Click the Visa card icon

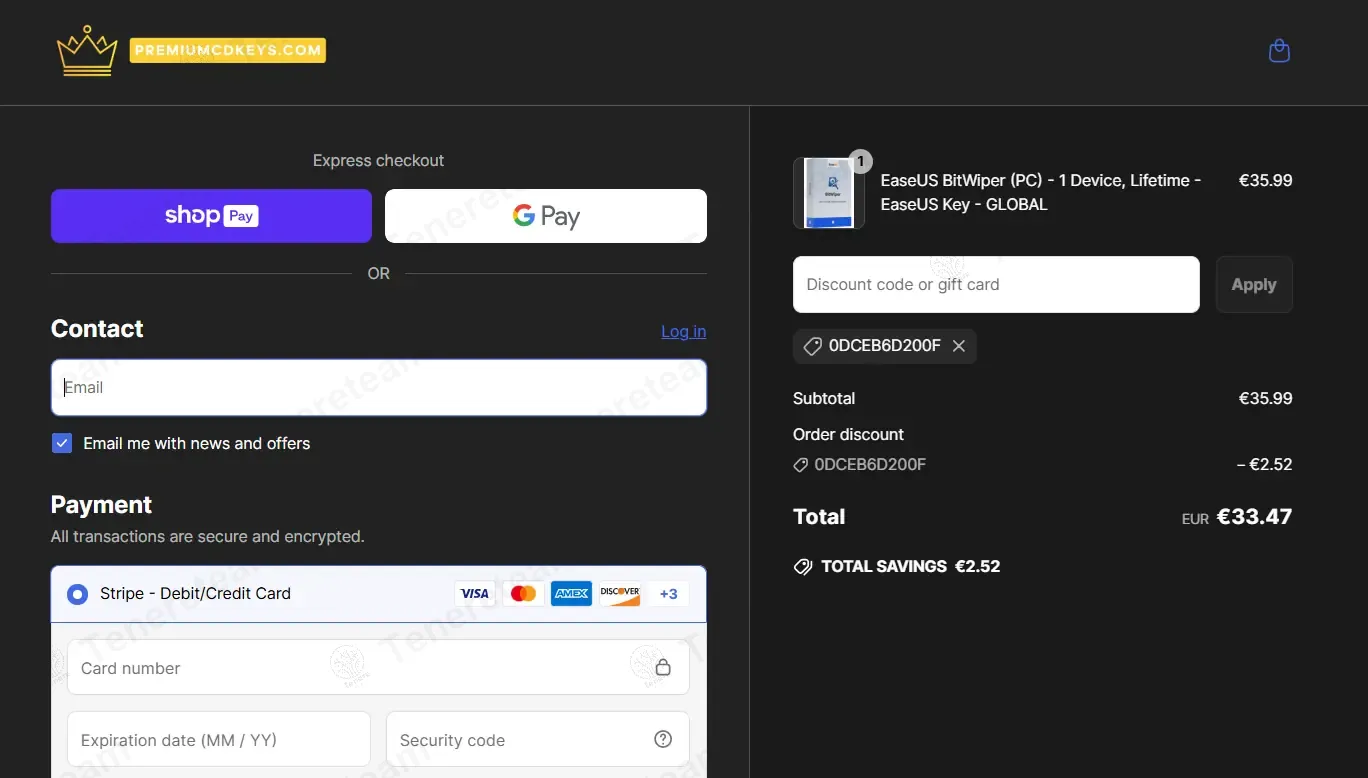475,594
